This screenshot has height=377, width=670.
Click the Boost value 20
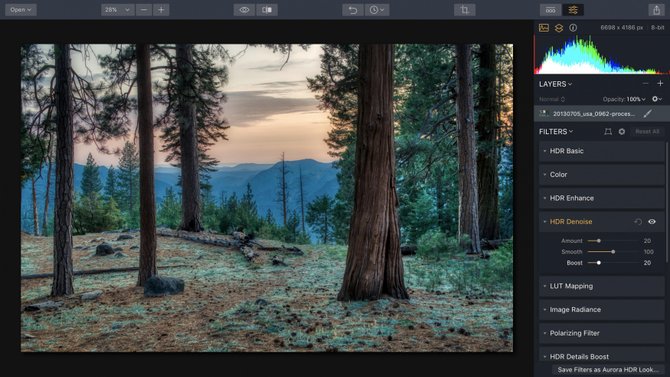coord(647,263)
